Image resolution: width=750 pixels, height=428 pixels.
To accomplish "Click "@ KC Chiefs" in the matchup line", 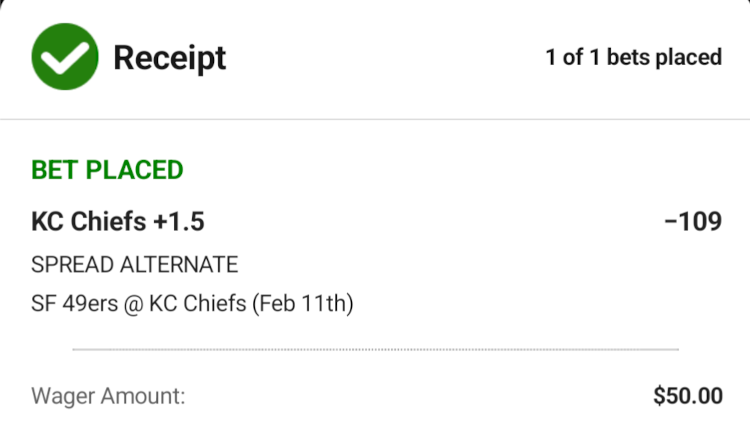I will (180, 304).
